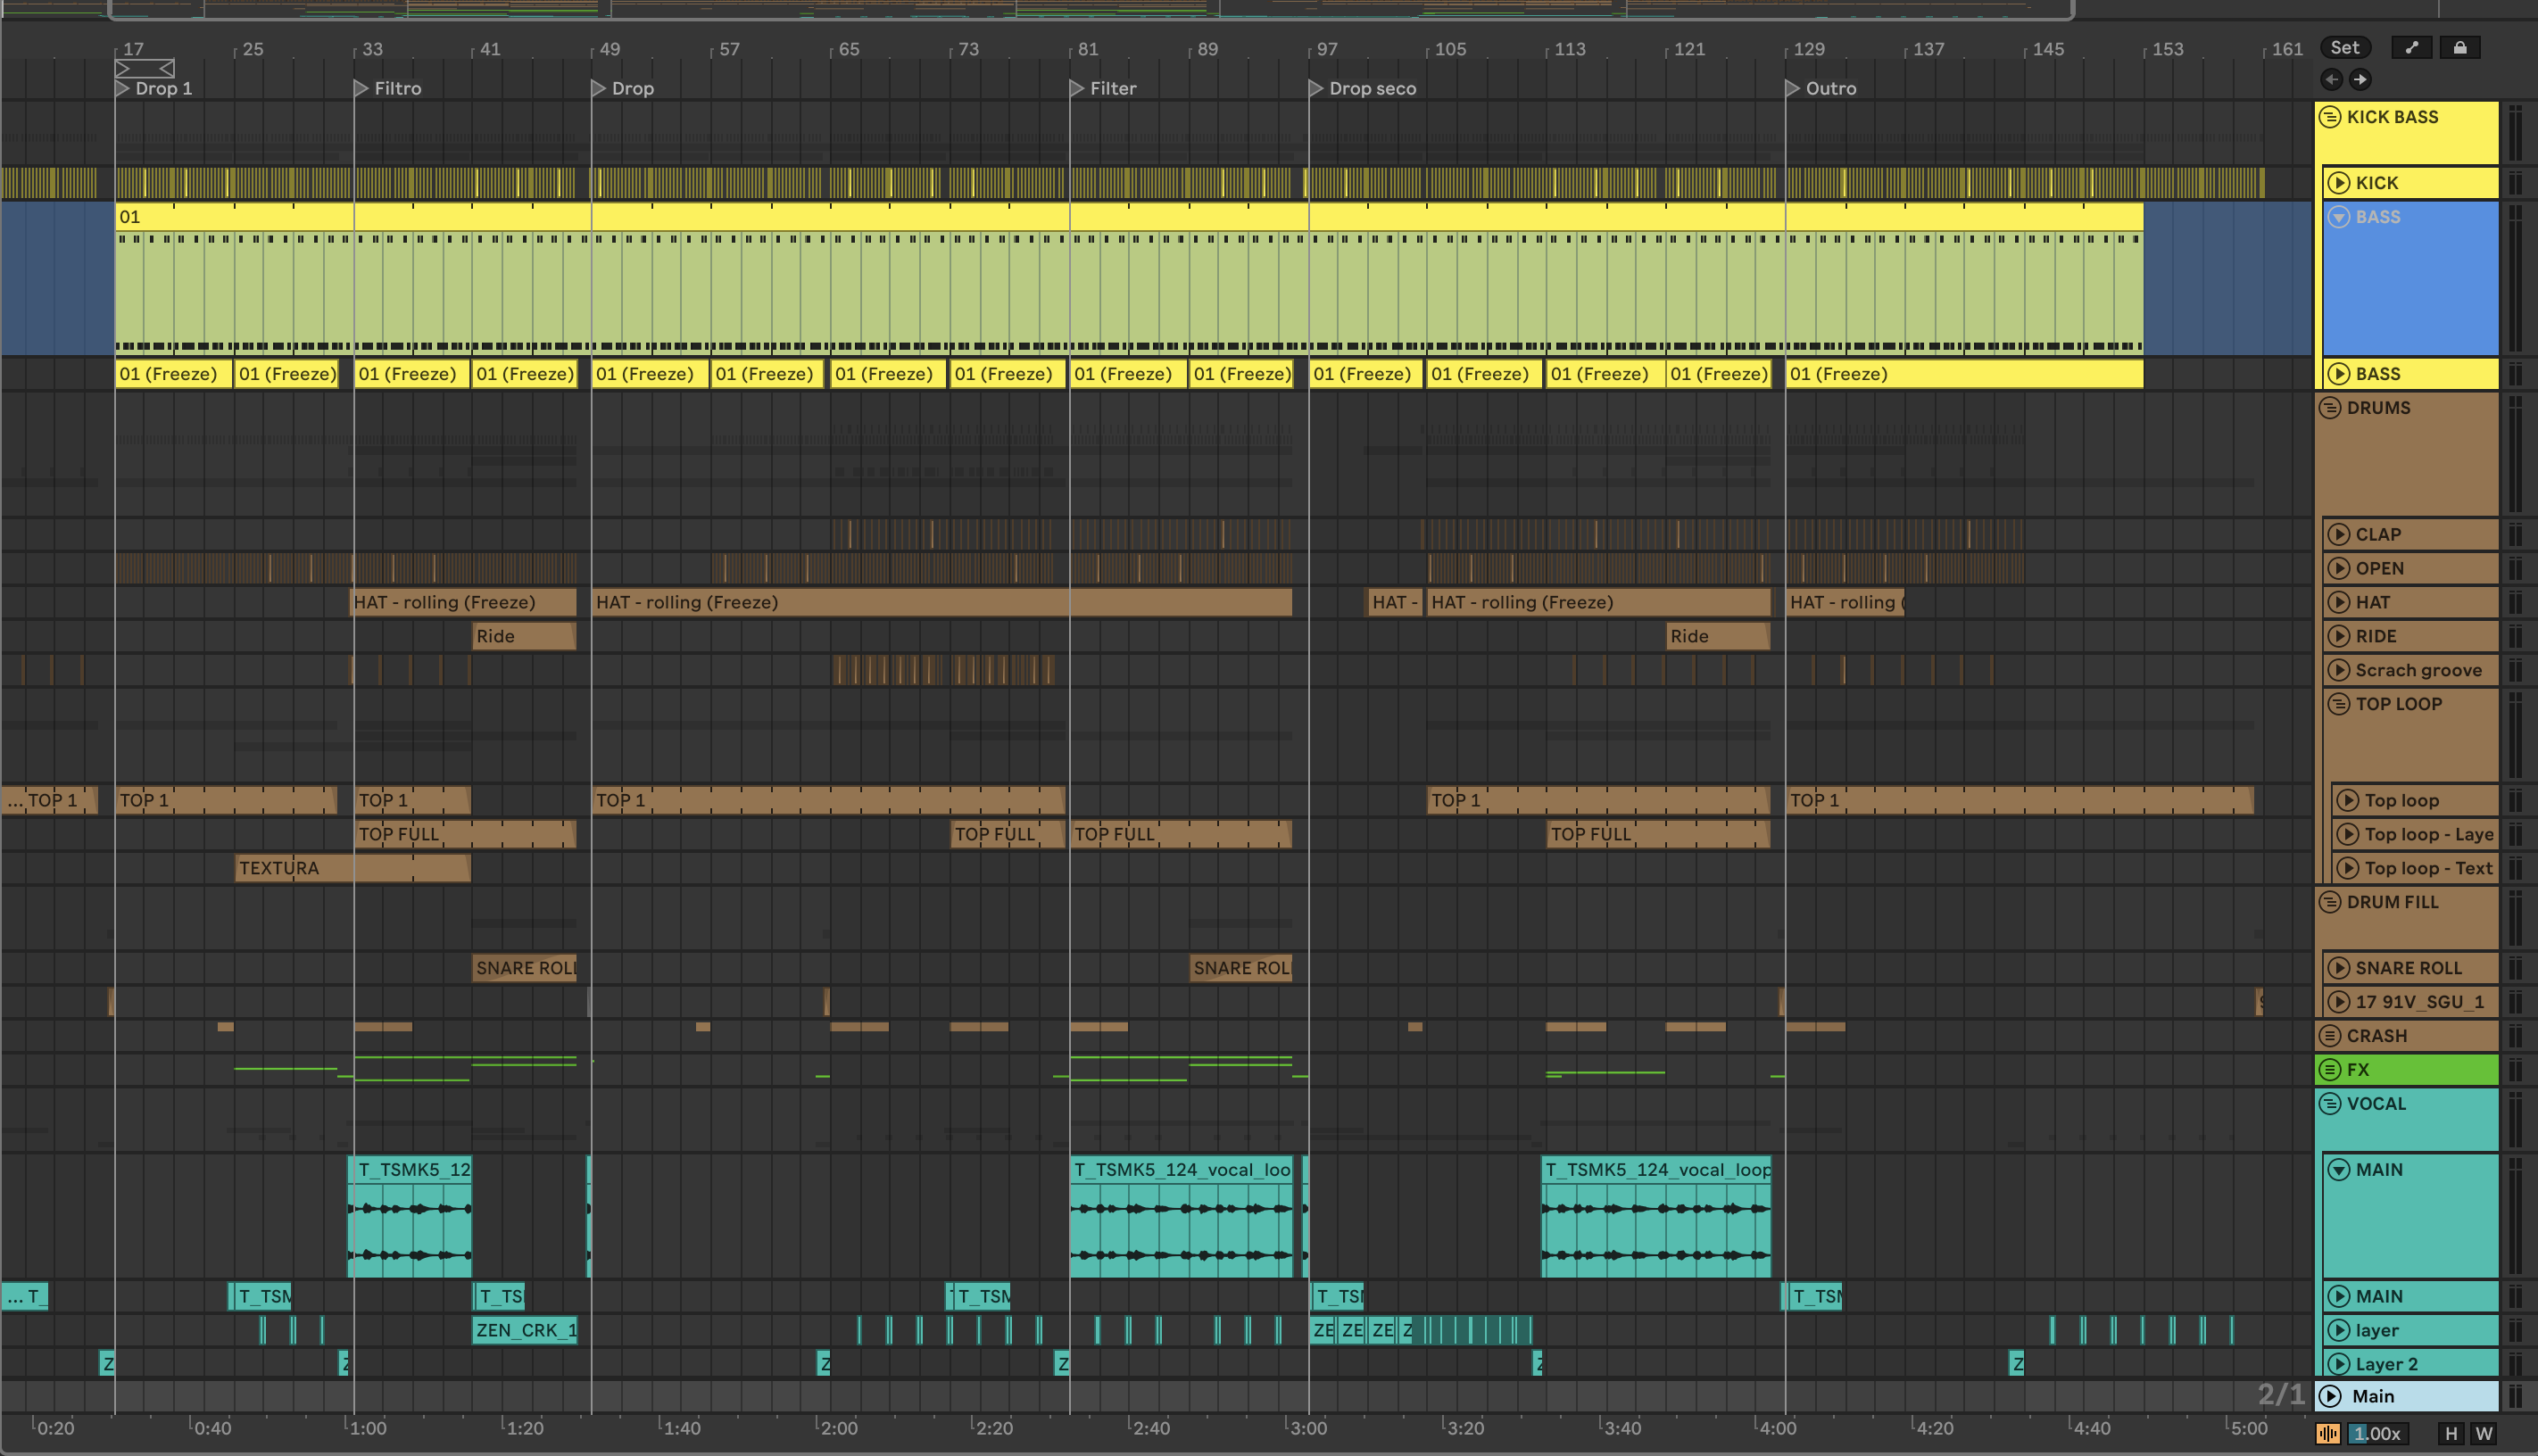Viewport: 2538px width, 1456px height.
Task: Fold the expanded BASS track
Action: pyautogui.click(x=2338, y=217)
